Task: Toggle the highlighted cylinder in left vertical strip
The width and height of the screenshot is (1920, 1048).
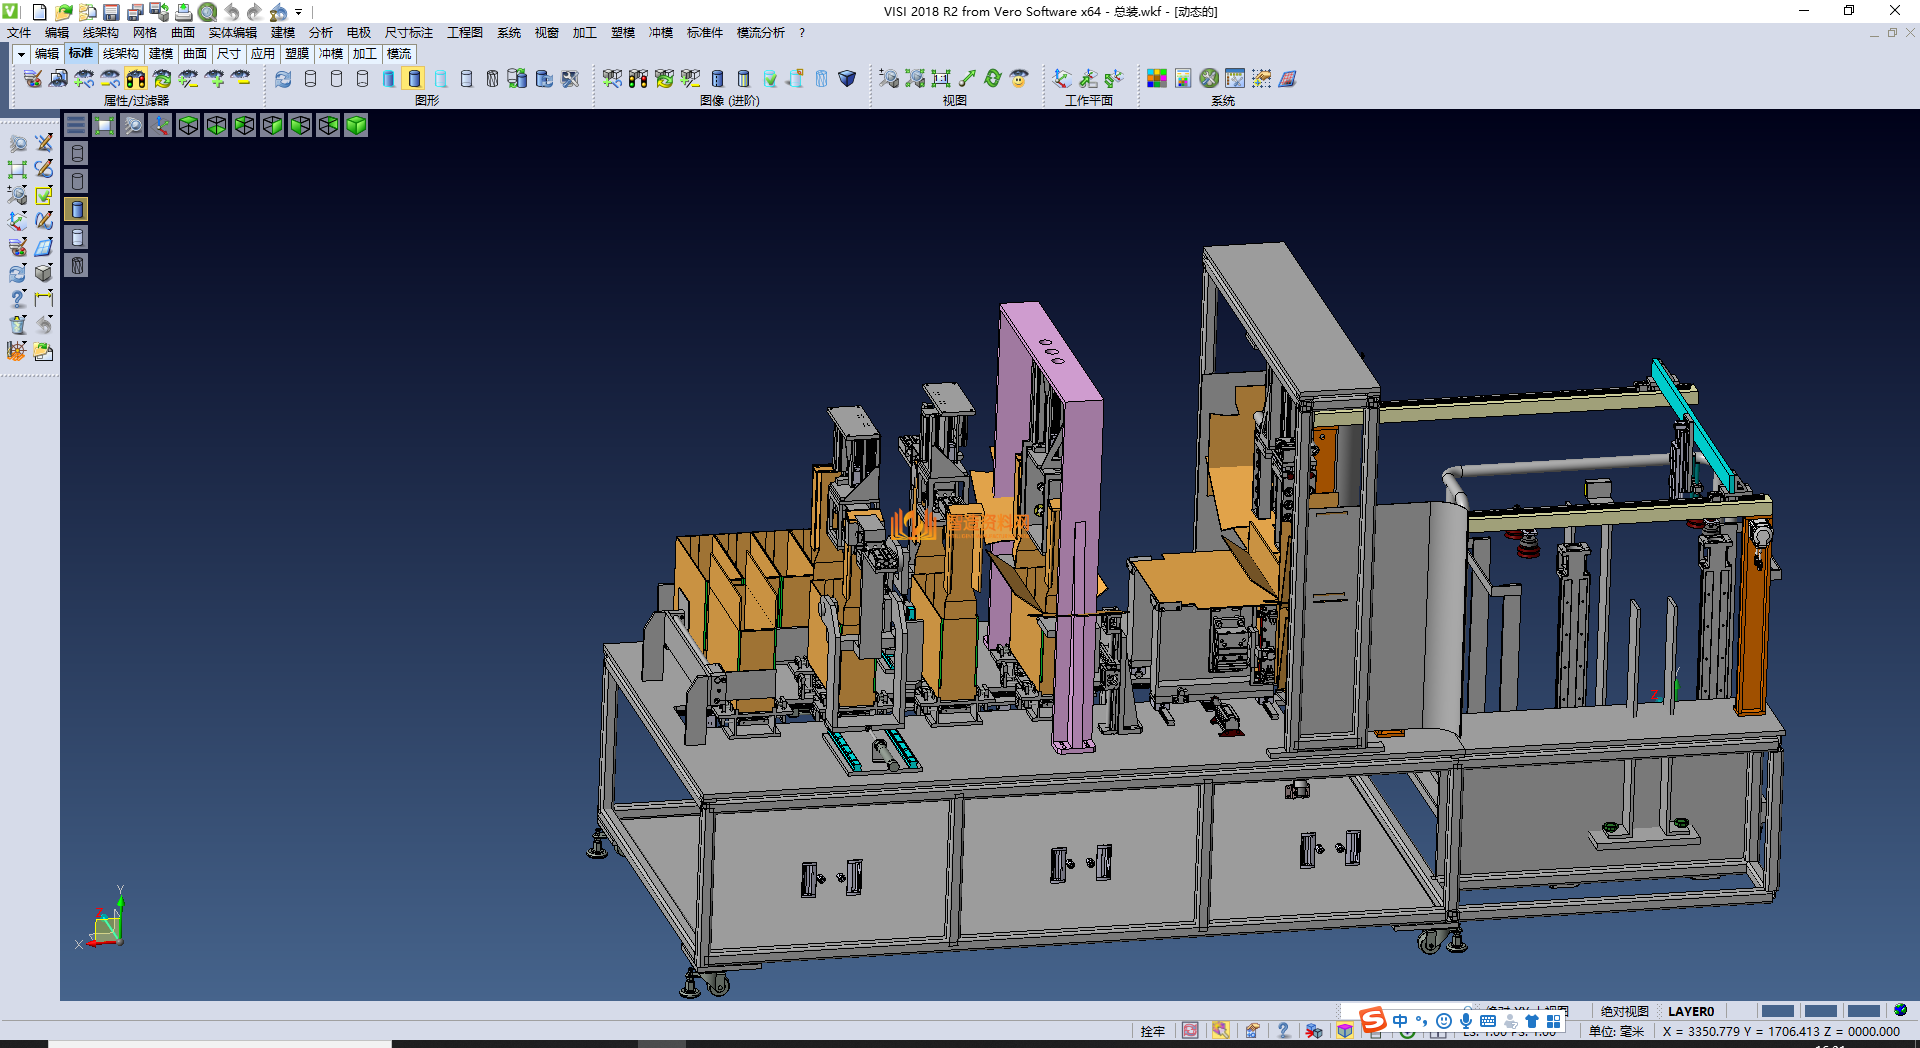Action: [x=77, y=209]
